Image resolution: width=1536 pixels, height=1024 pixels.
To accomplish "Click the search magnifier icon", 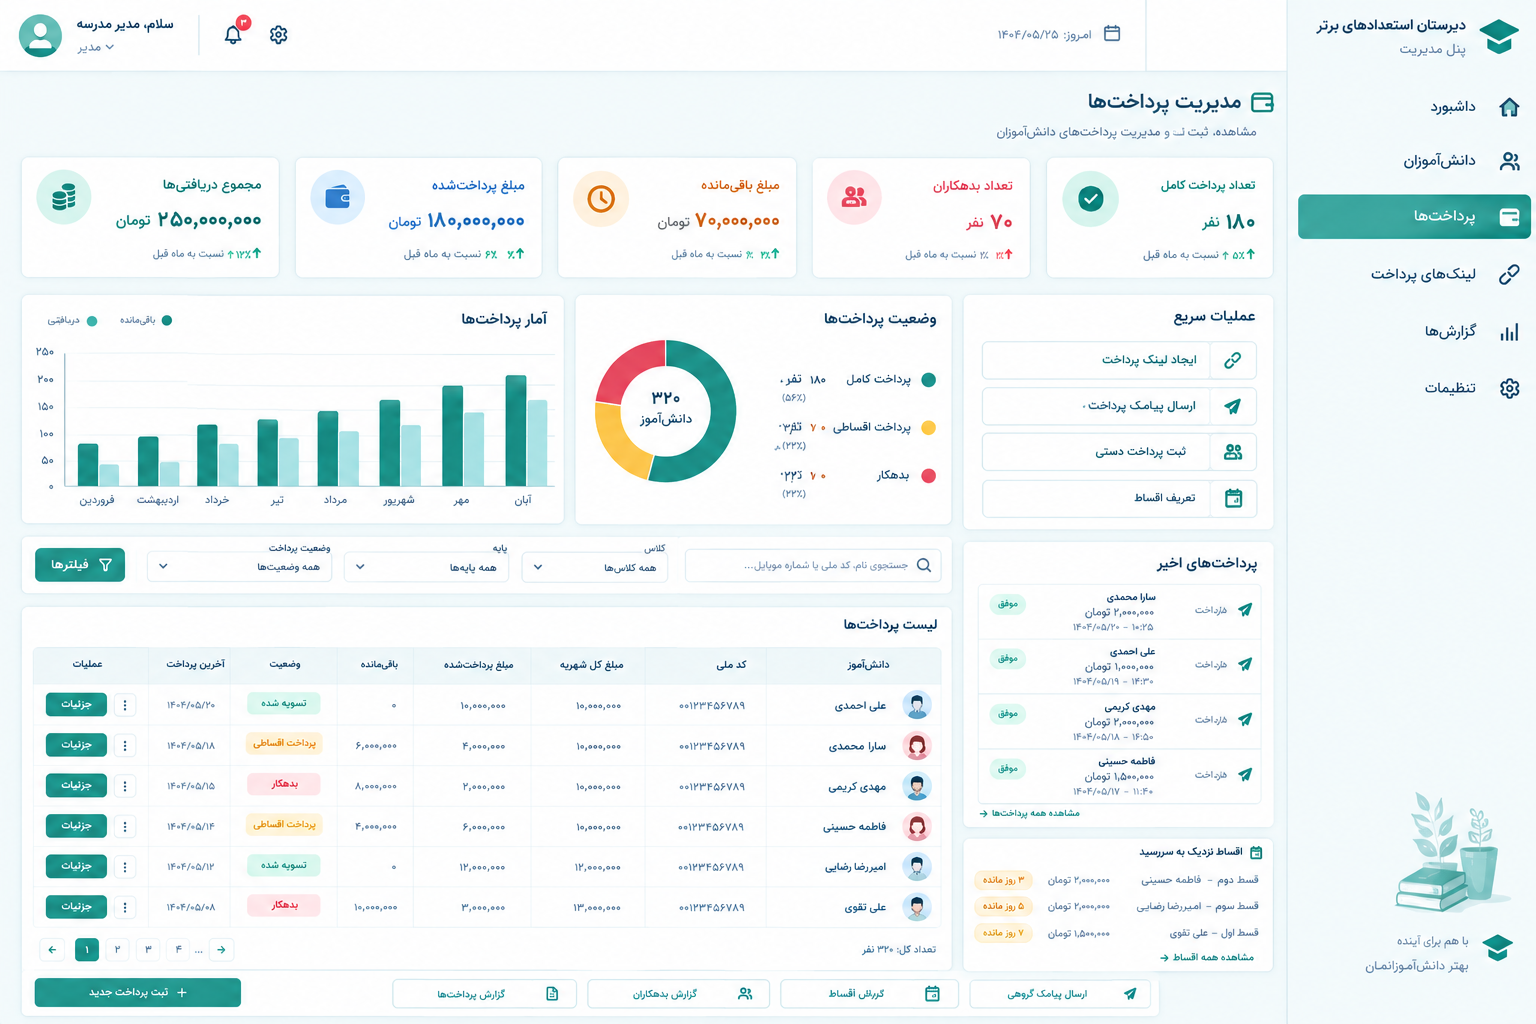I will point(924,565).
